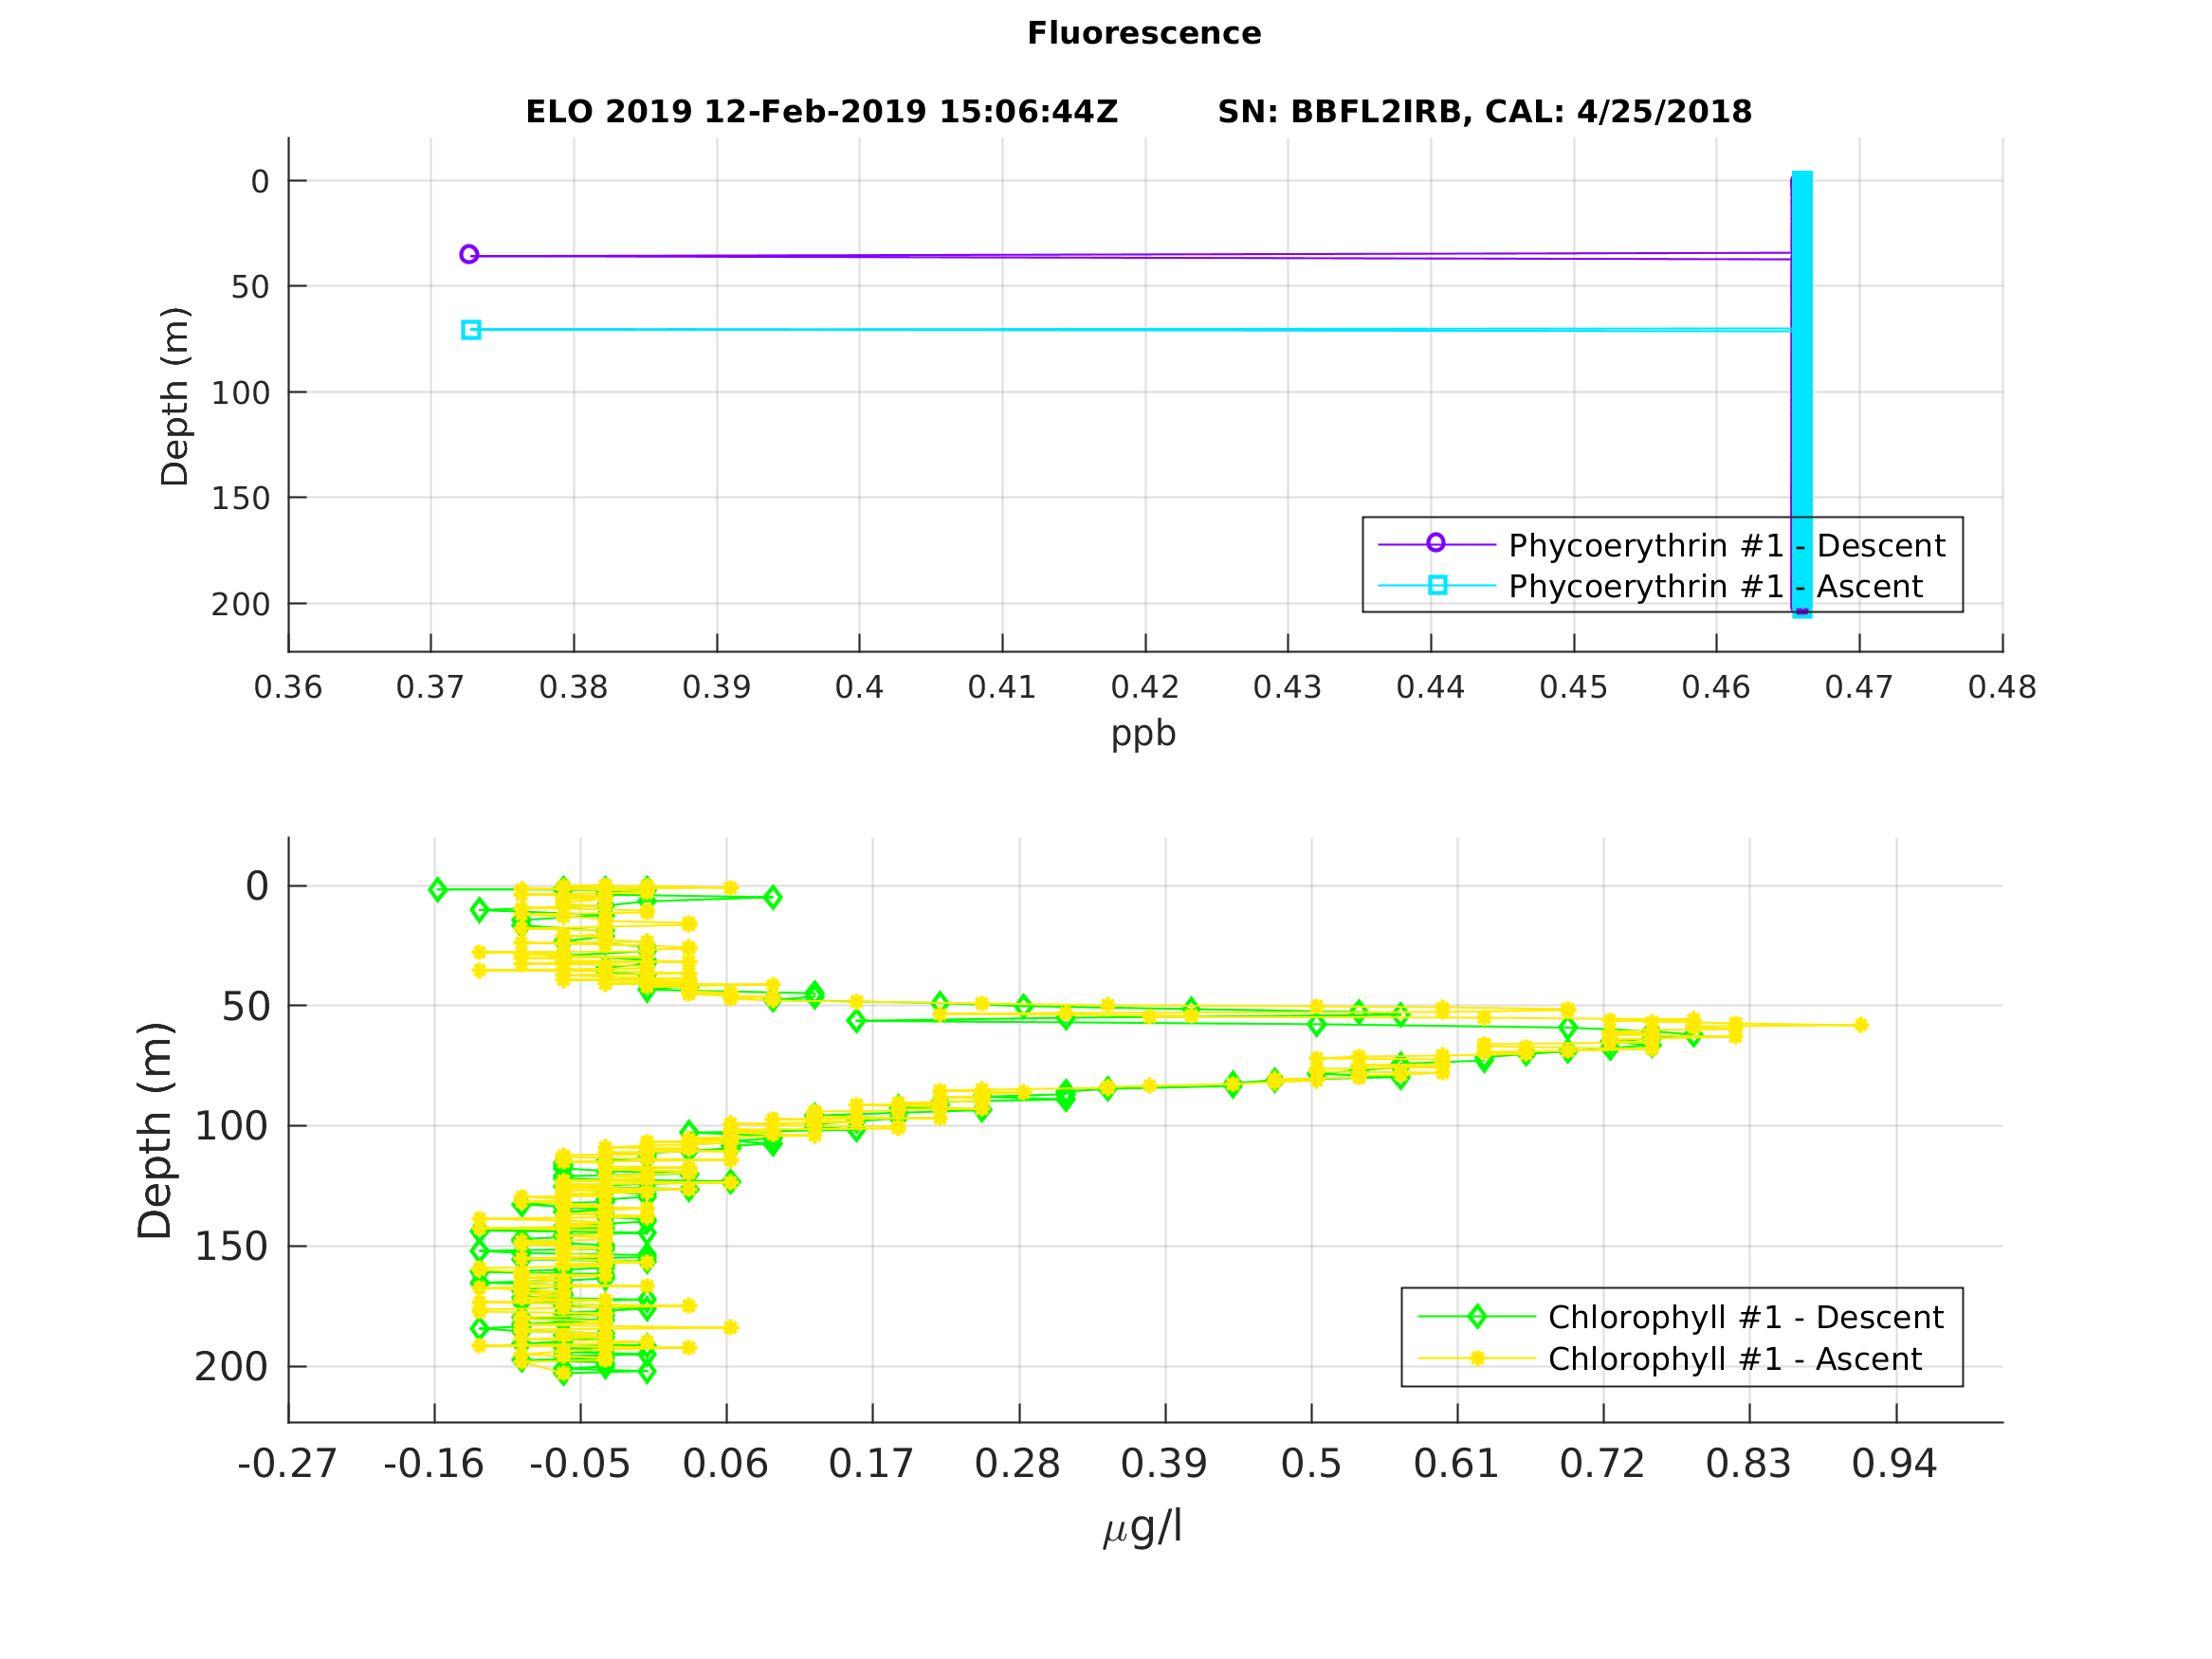The height and width of the screenshot is (1659, 2212).
Task: Click depth '100' tick on Chlorophyll plot
Action: click(x=231, y=1127)
